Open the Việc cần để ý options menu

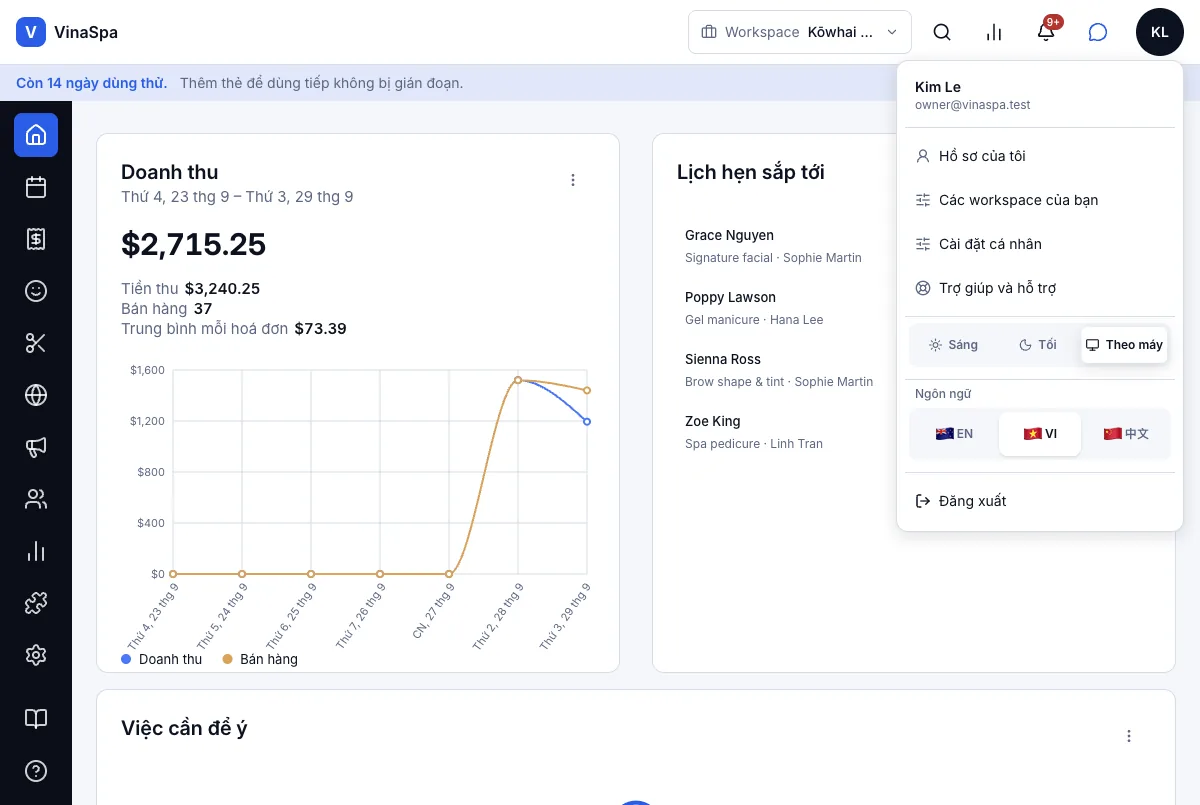1129,736
